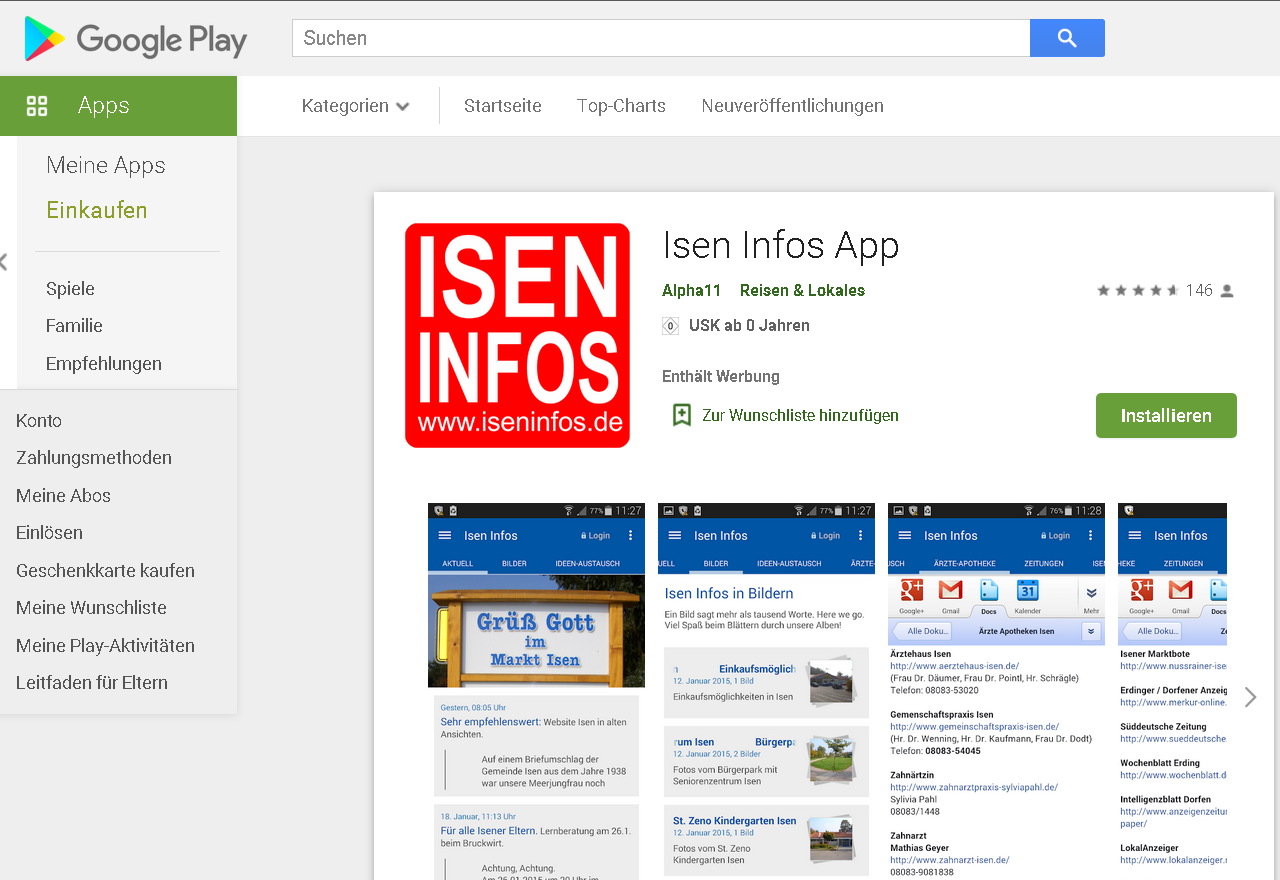Viewport: 1280px width, 880px height.
Task: Open the Familie category
Action: (74, 326)
